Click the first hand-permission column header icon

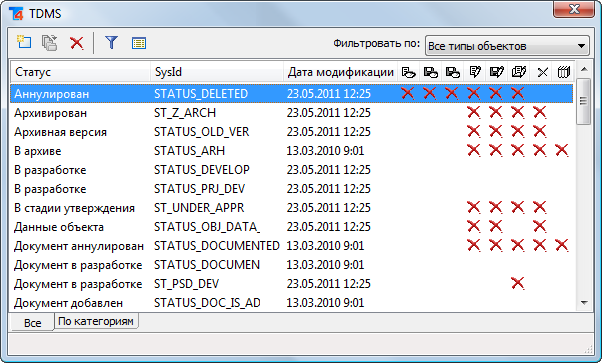click(409, 72)
